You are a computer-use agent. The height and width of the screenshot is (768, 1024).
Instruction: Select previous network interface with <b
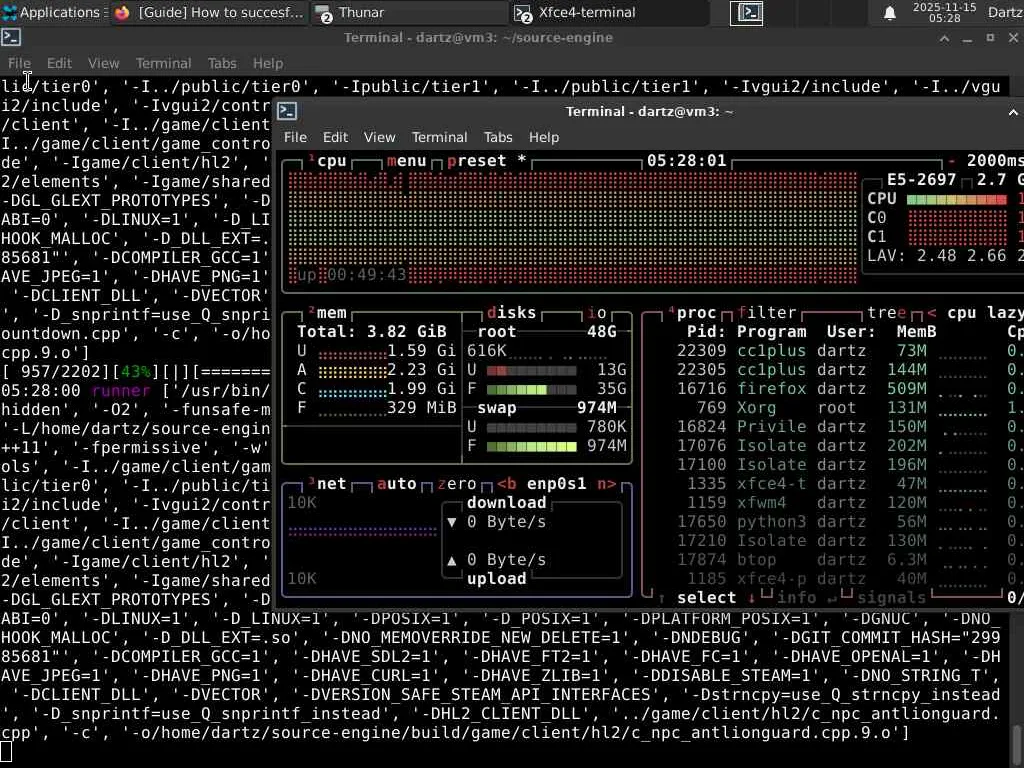pyautogui.click(x=507, y=484)
